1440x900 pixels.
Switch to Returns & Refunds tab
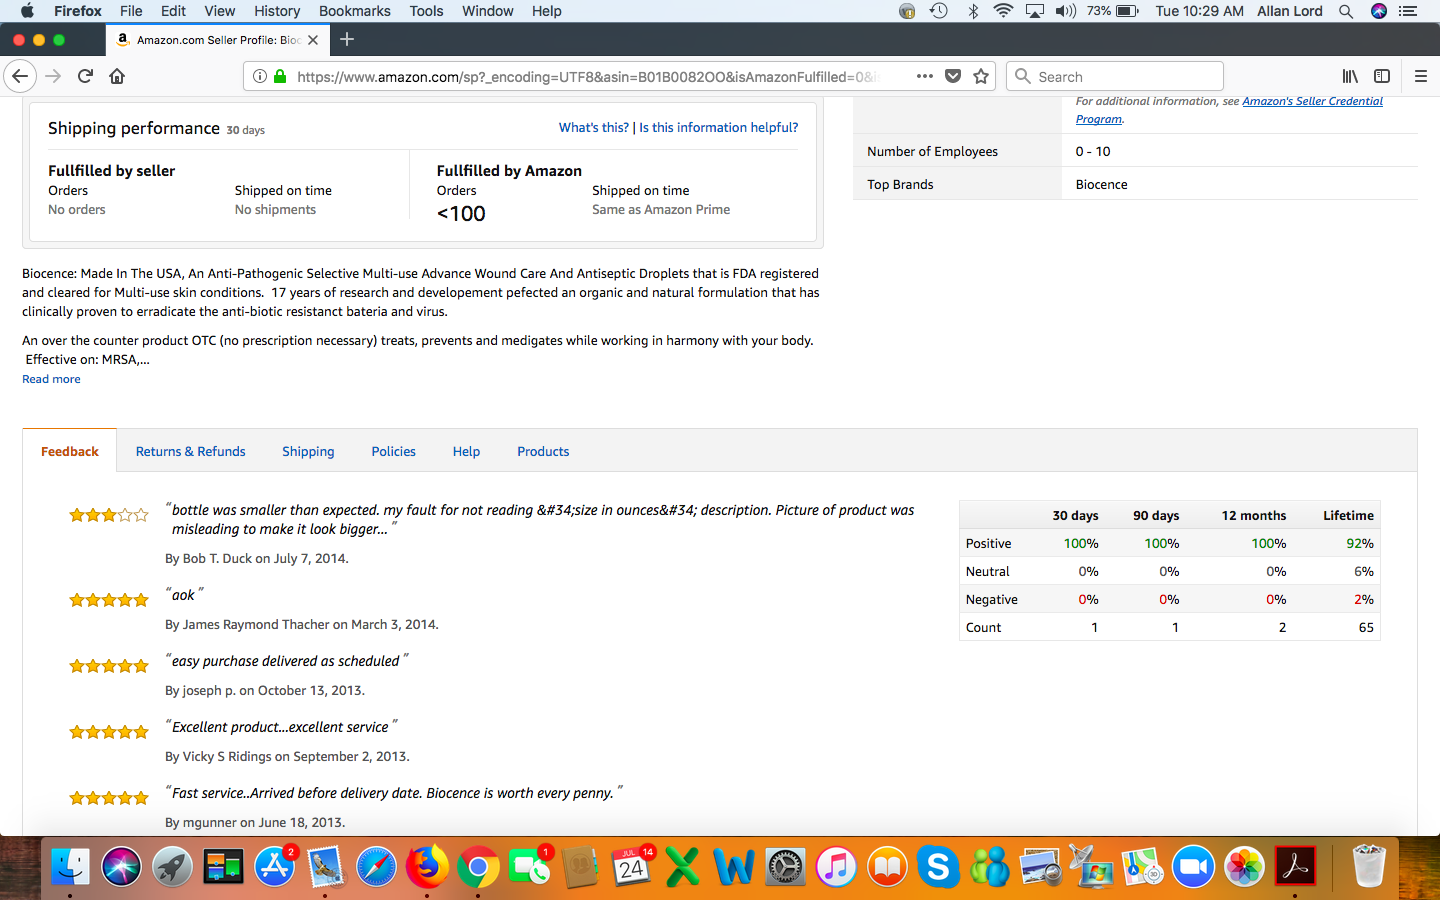tap(191, 451)
